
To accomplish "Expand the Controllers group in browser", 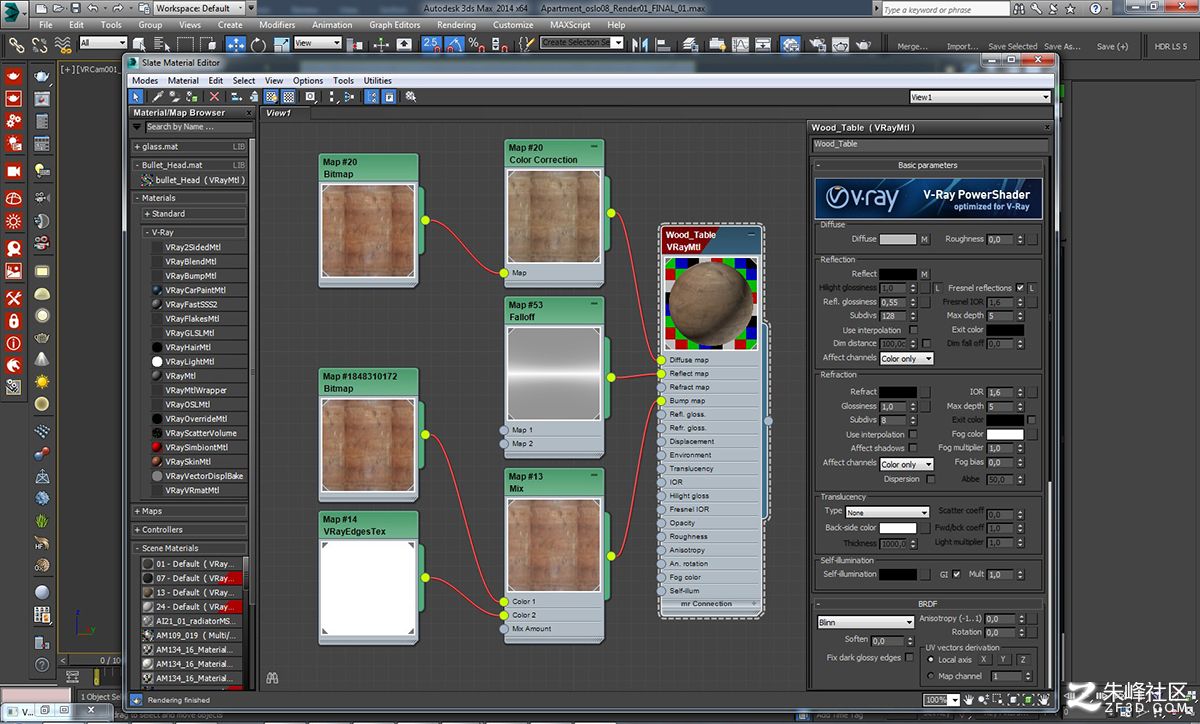I will pyautogui.click(x=190, y=530).
